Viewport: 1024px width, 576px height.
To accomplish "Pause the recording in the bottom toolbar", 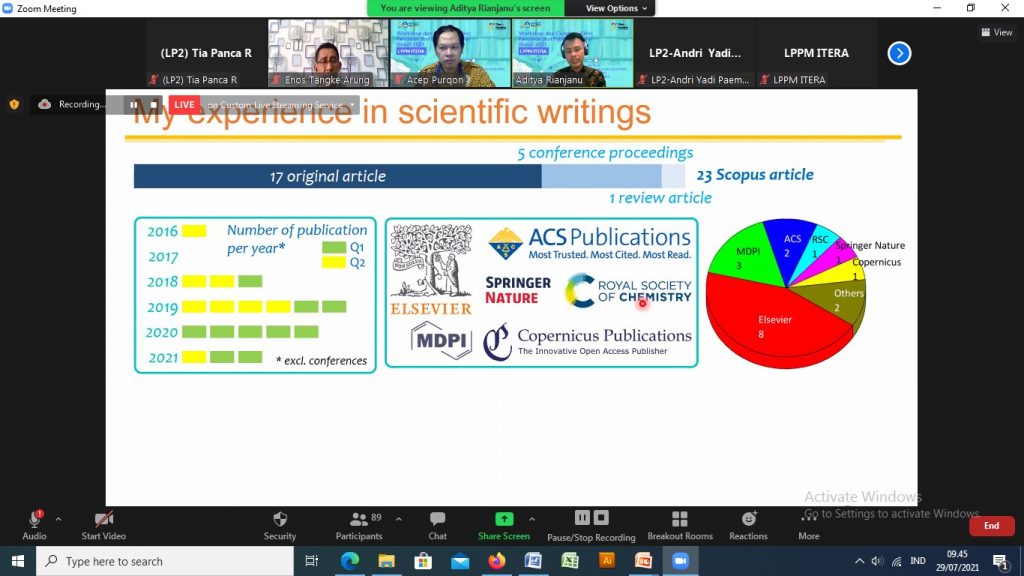I will (582, 518).
